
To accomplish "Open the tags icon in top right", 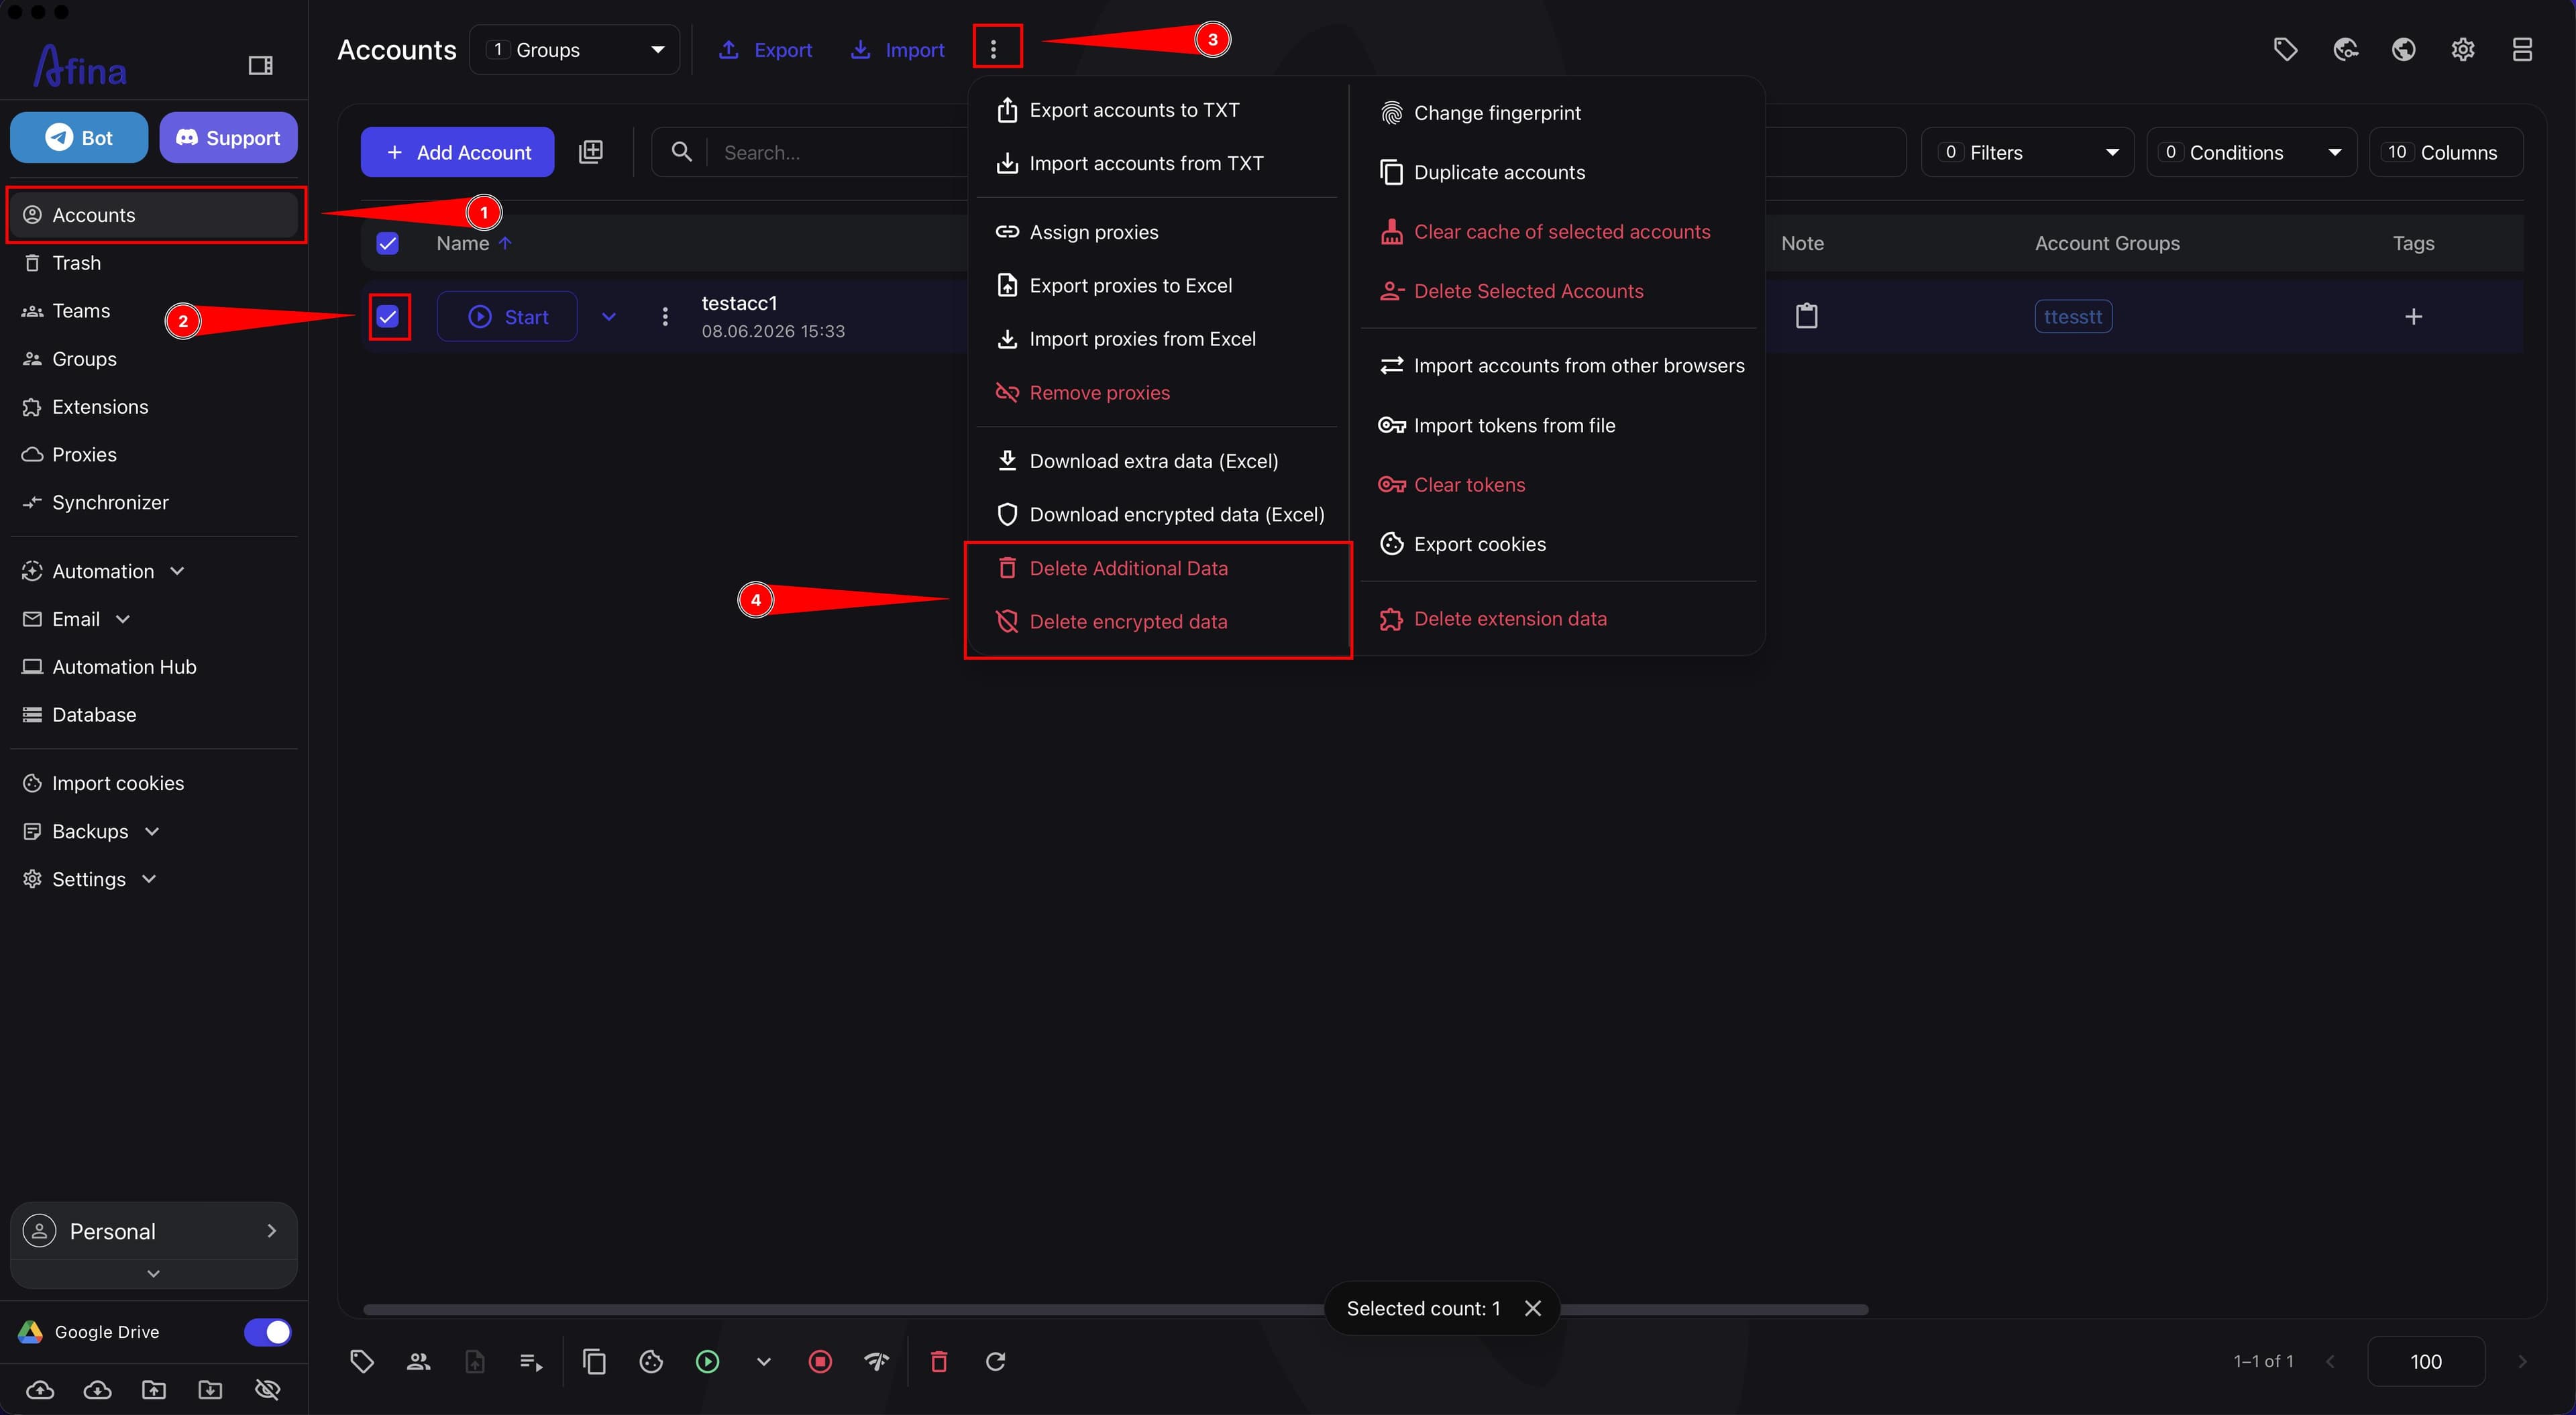I will 2285,50.
